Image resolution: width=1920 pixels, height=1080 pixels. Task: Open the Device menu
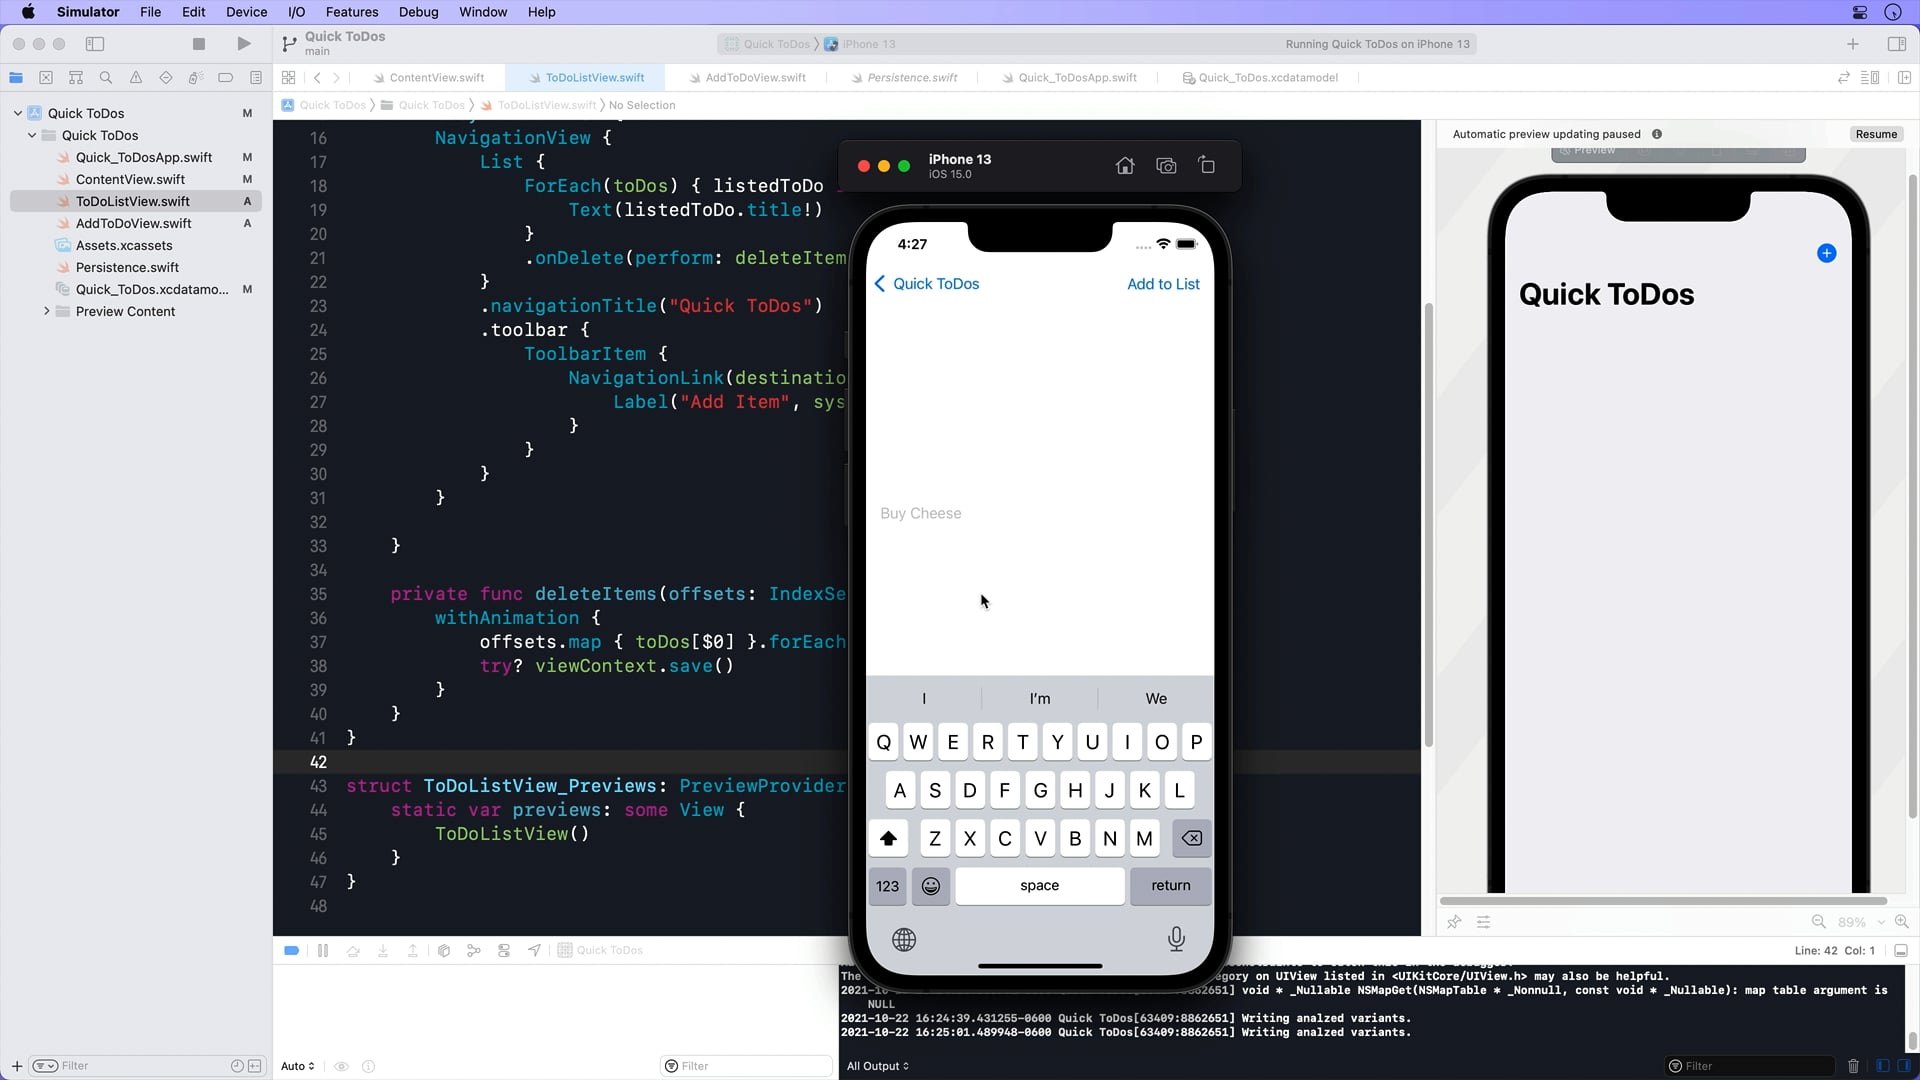pos(246,12)
